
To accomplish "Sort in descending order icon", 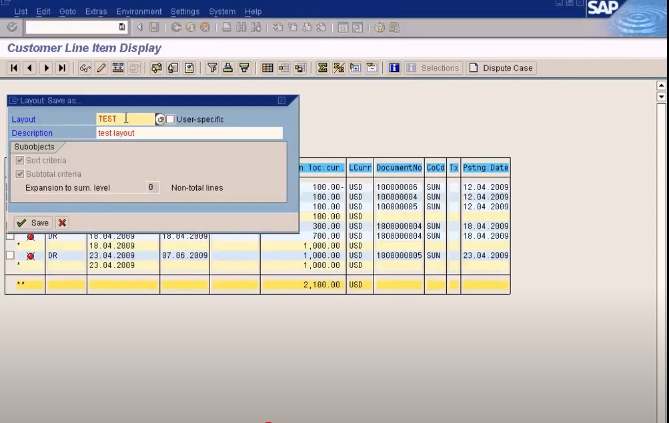I will 244,68.
